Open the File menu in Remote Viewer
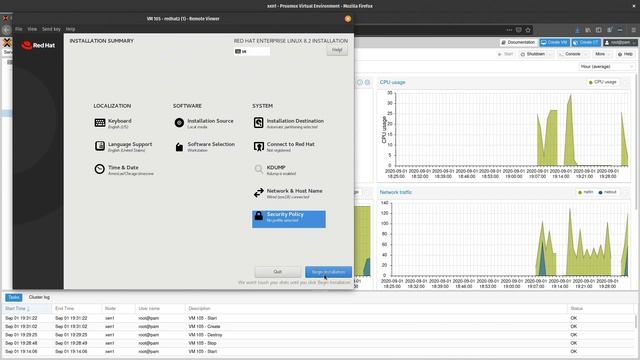The width and height of the screenshot is (640, 360). click(19, 29)
